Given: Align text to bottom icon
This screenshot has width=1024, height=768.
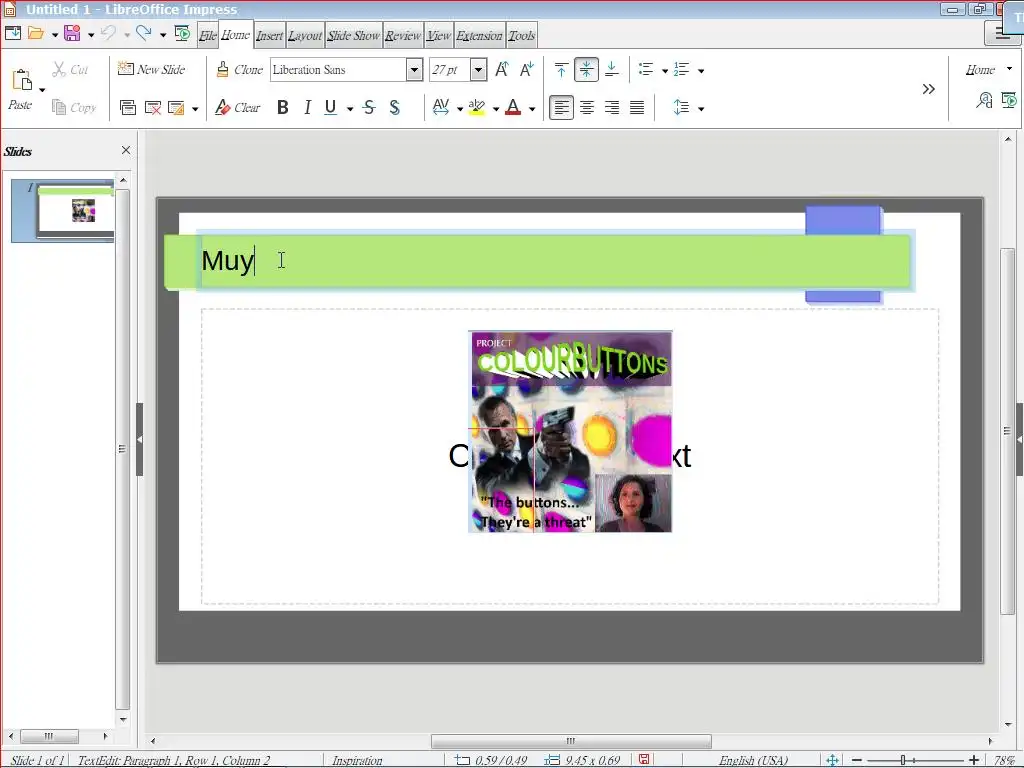Looking at the screenshot, I should (612, 69).
